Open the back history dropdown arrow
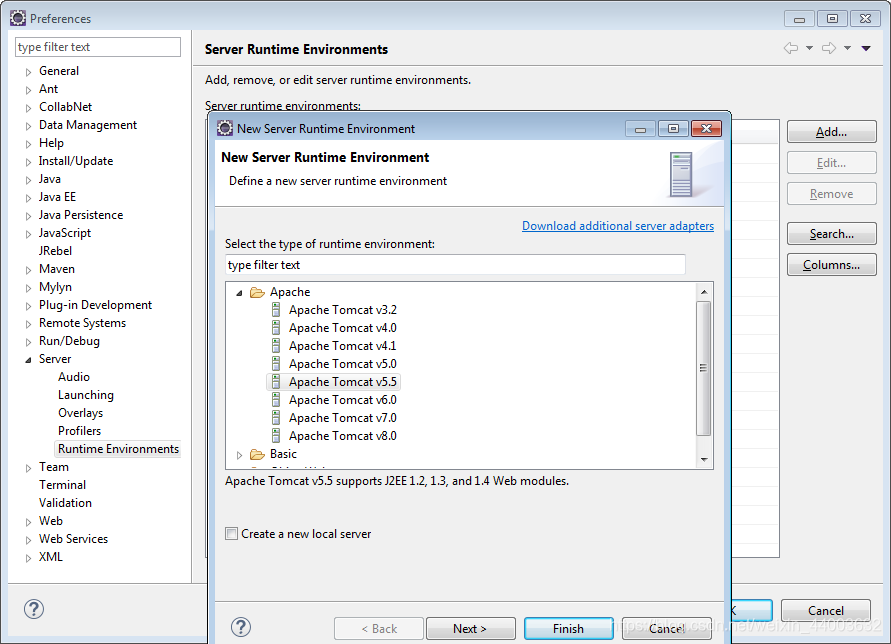The image size is (891, 644). pos(809,48)
